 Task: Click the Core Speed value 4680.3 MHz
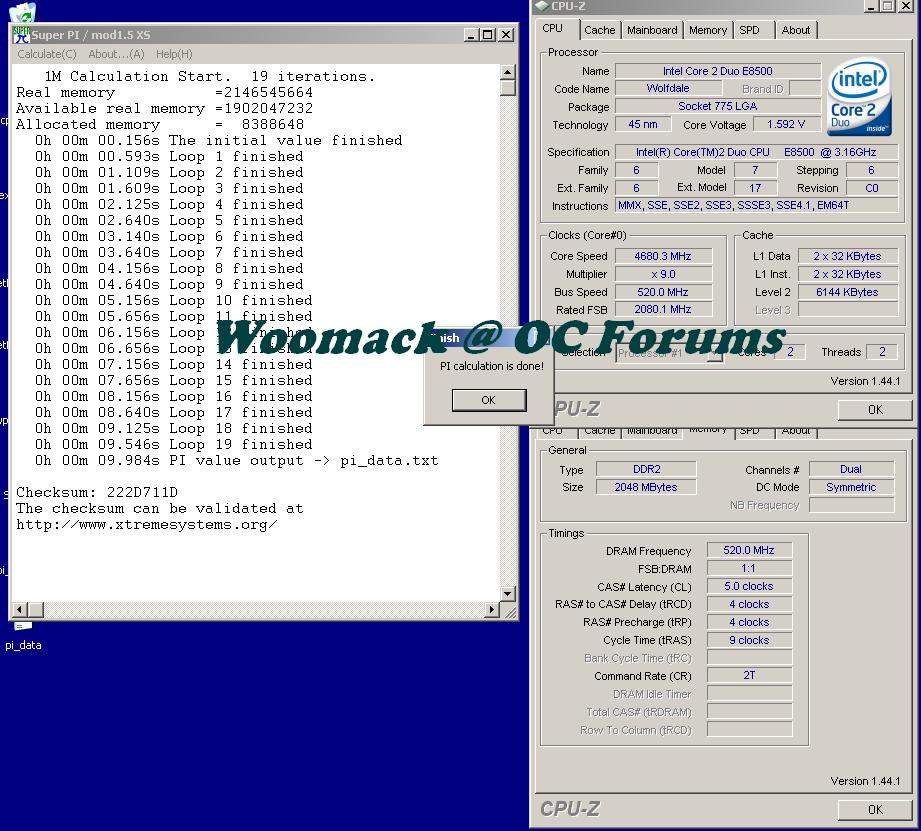(x=663, y=256)
